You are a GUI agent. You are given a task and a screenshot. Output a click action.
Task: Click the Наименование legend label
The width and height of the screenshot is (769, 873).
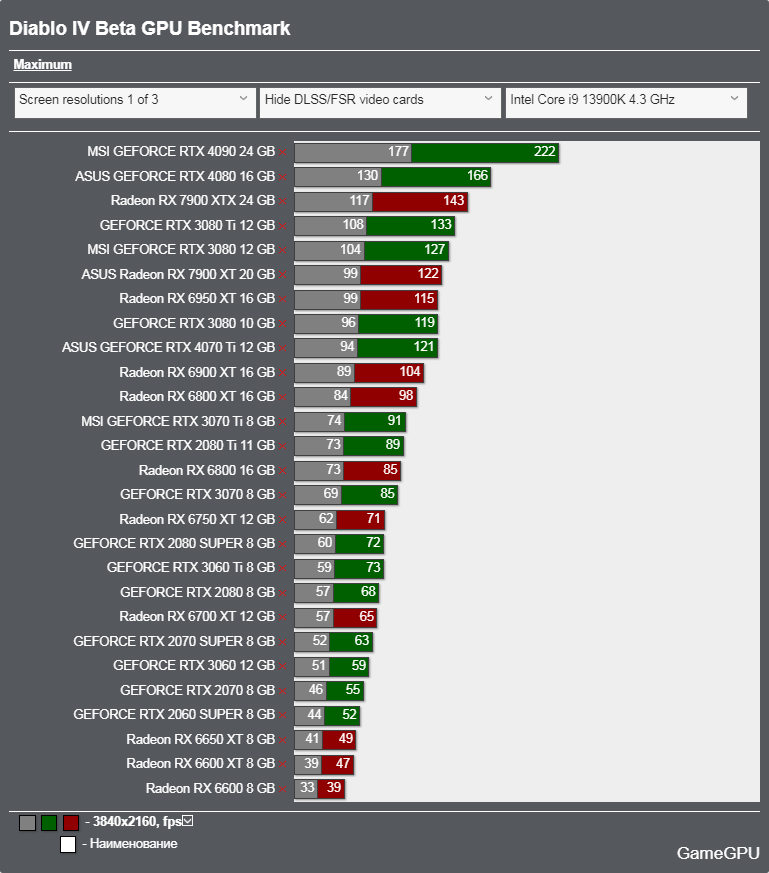[134, 844]
